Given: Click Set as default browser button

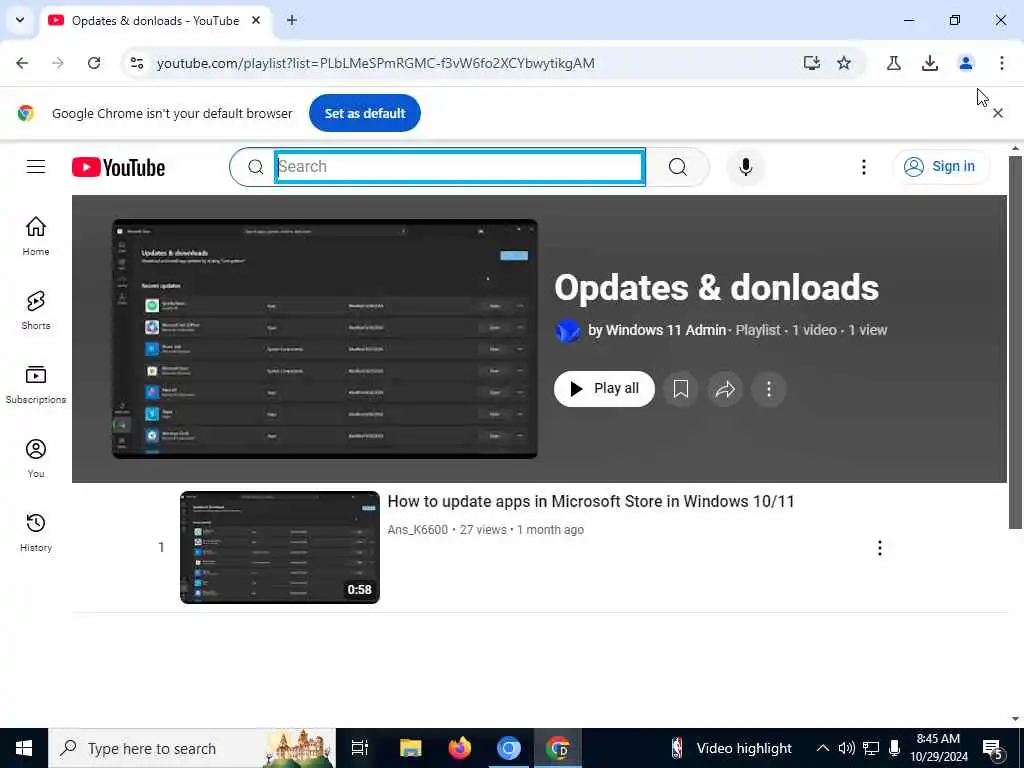Looking at the screenshot, I should [364, 113].
